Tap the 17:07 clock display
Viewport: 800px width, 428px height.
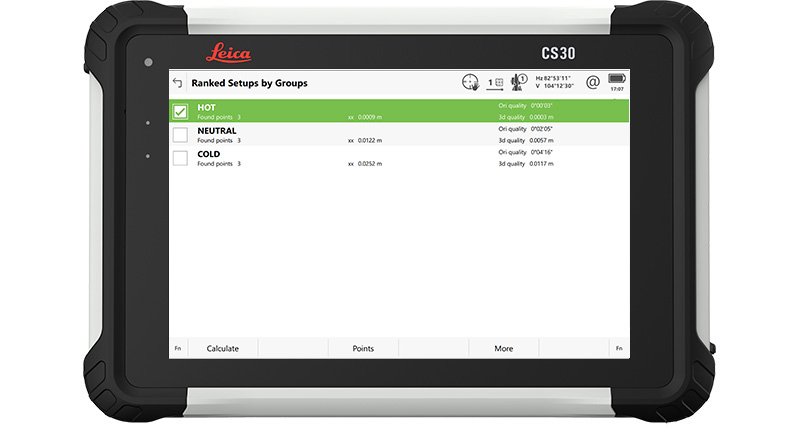tap(616, 89)
